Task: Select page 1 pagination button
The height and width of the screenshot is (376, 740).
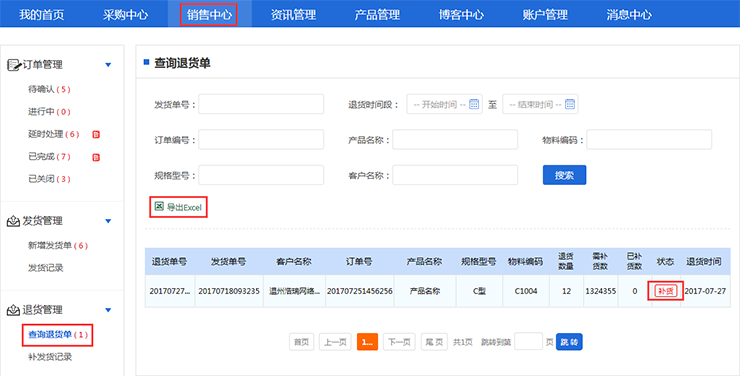Action: [x=368, y=342]
